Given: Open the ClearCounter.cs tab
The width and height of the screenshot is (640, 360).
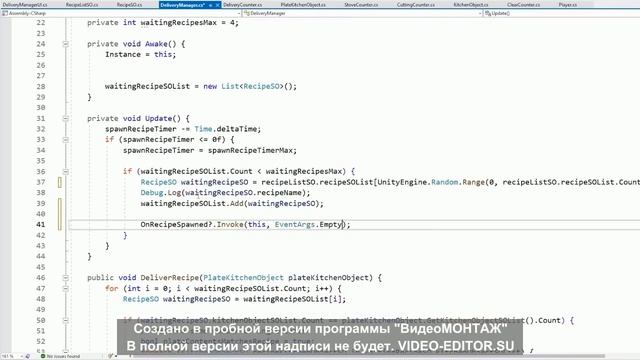Looking at the screenshot, I should (523, 5).
